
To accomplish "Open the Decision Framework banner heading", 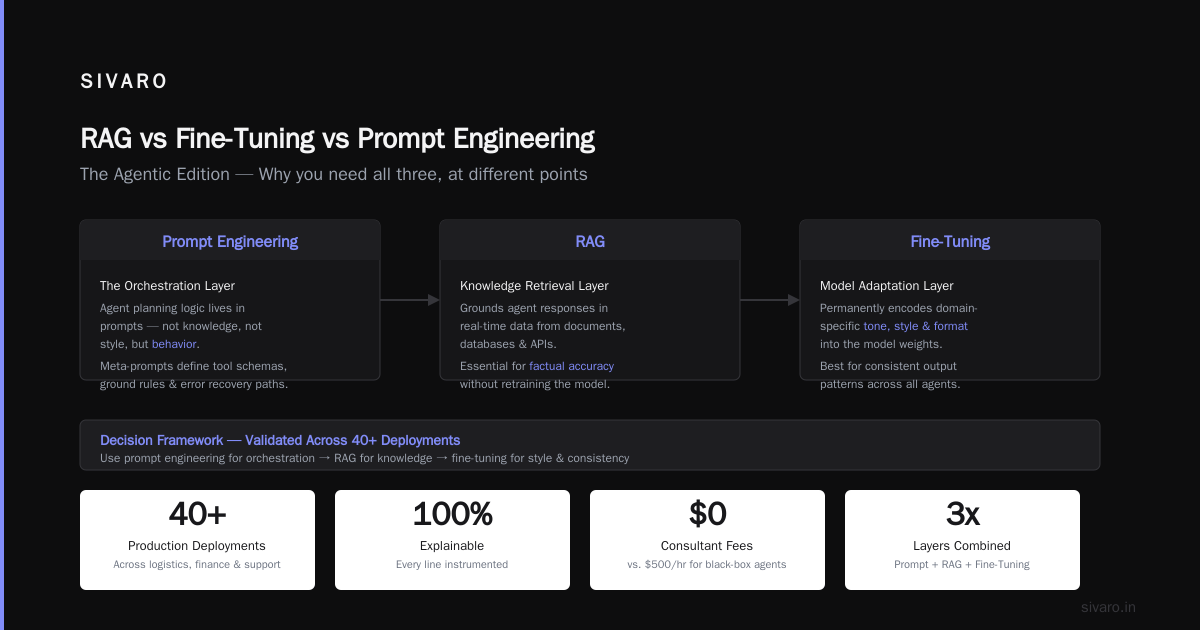I will (280, 440).
